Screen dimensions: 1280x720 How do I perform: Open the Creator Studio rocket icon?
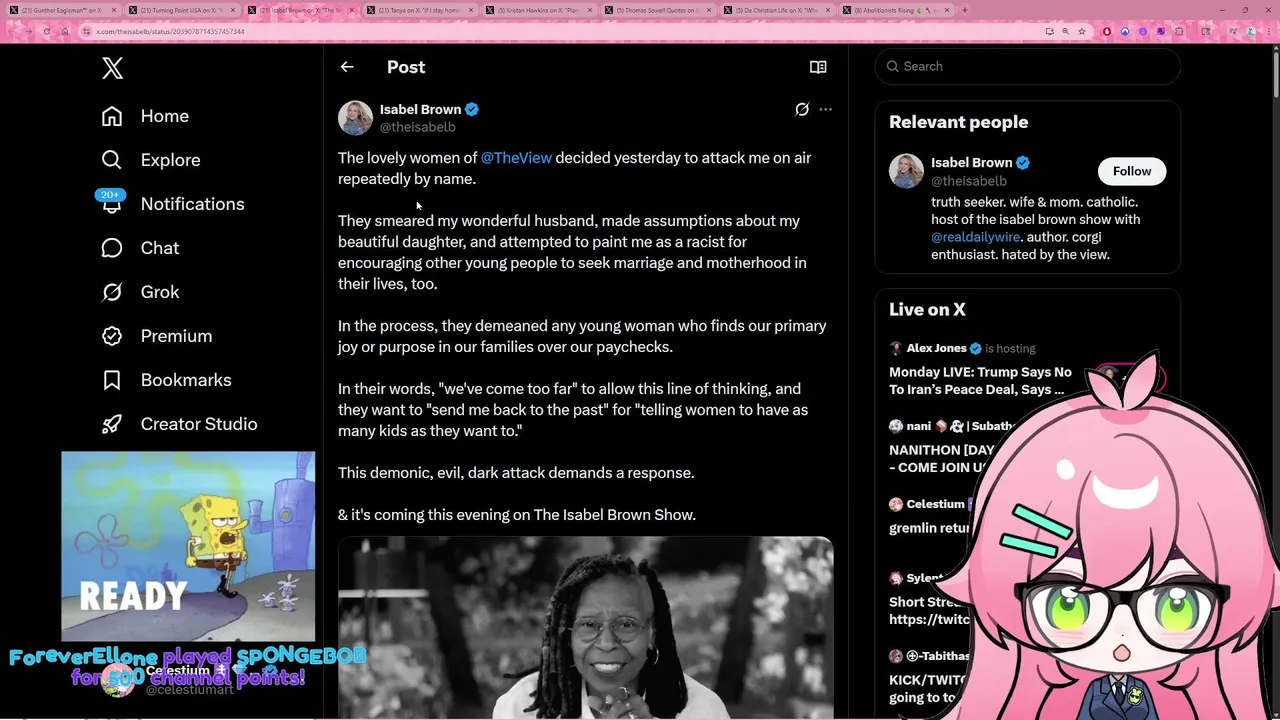pos(112,424)
